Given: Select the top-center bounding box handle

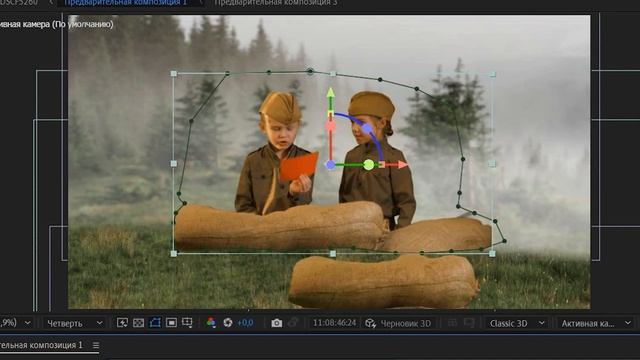Looking at the screenshot, I should pos(333,74).
